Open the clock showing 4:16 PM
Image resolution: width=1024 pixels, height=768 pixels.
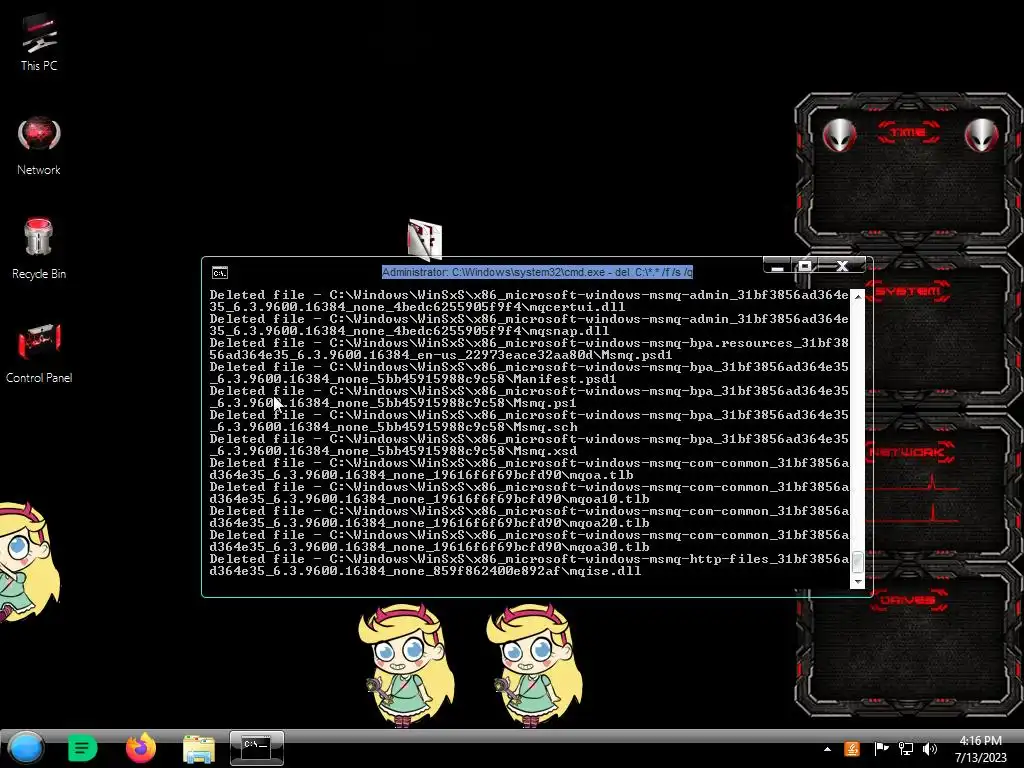(980, 741)
